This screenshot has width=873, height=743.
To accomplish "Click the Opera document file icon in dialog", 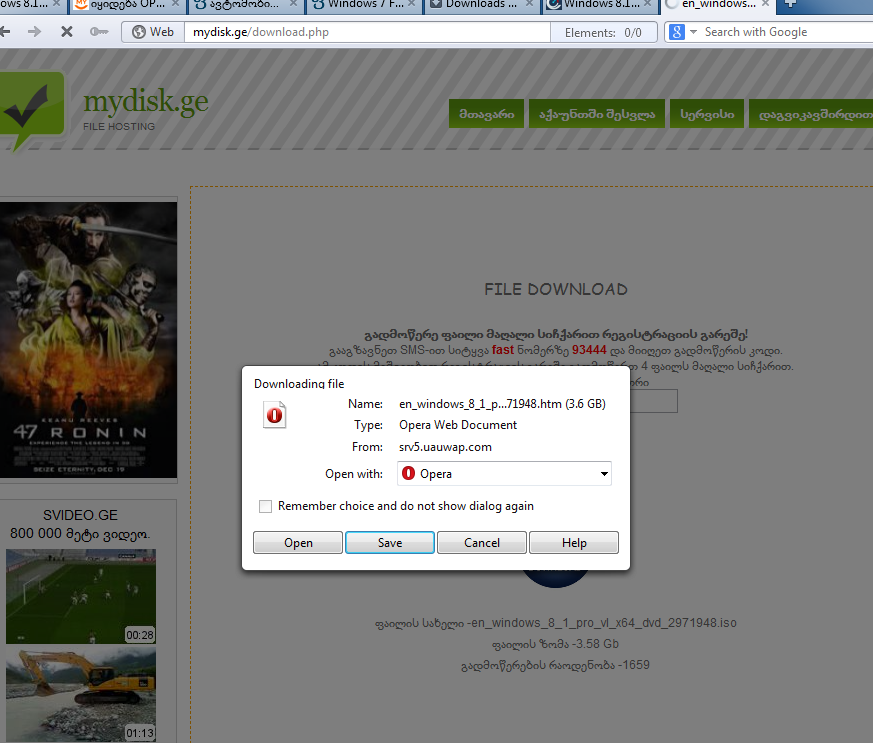I will (274, 415).
